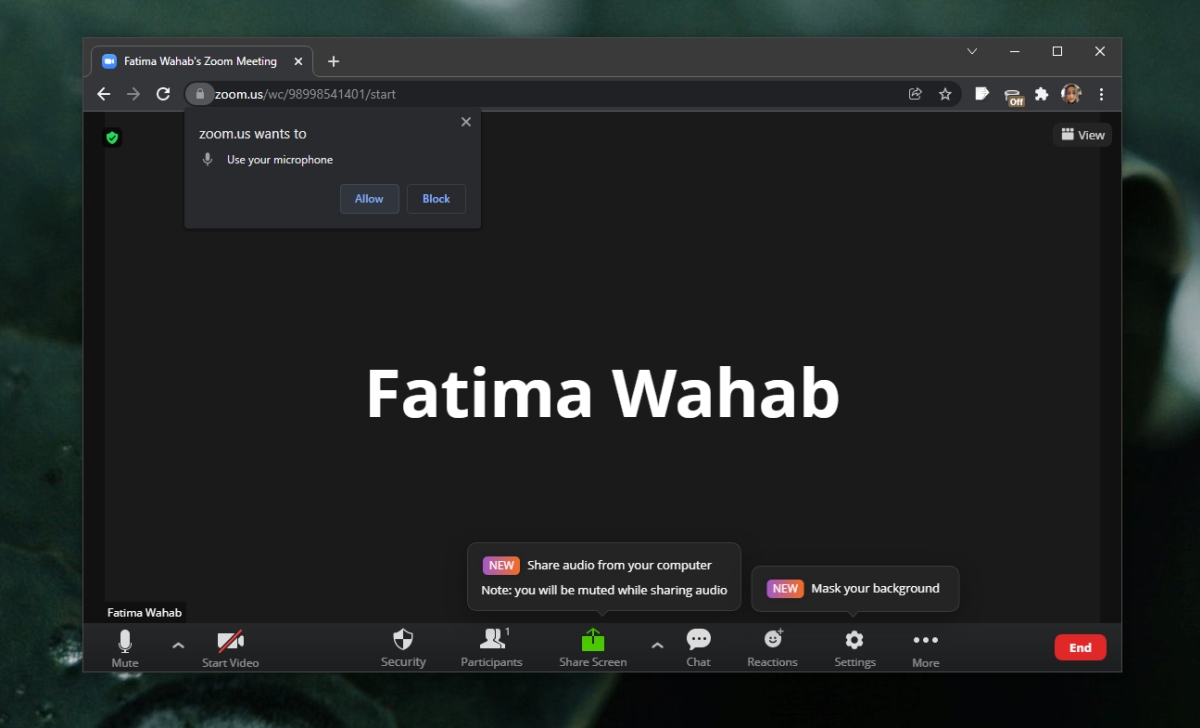
Task: Expand the audio options next to Mute
Action: 178,647
